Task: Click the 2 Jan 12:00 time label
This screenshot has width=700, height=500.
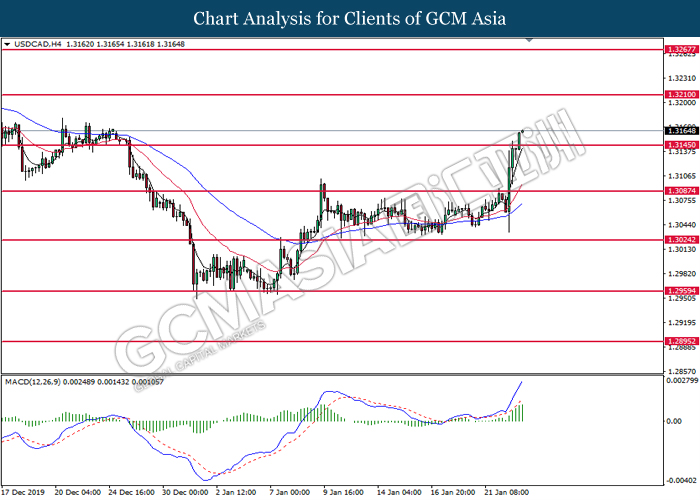Action: click(x=236, y=492)
